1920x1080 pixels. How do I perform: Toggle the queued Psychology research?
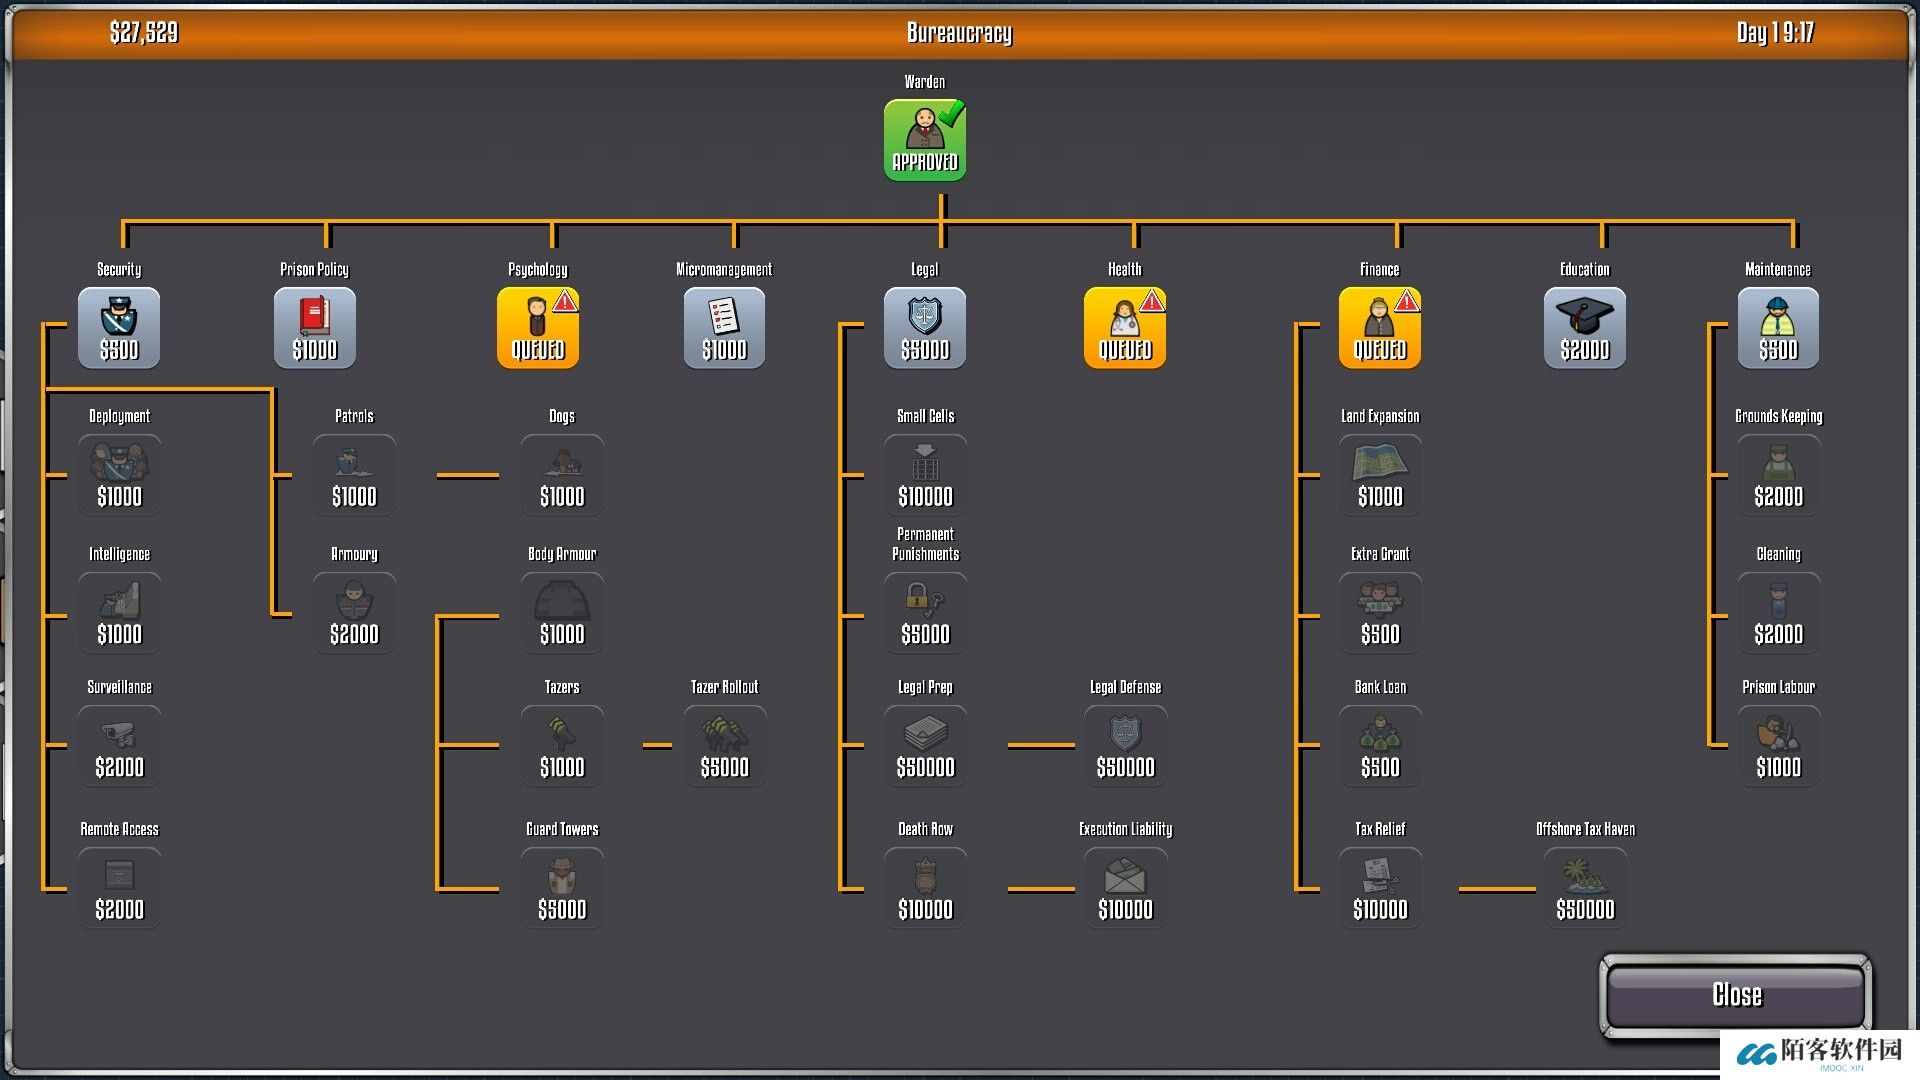(x=538, y=328)
